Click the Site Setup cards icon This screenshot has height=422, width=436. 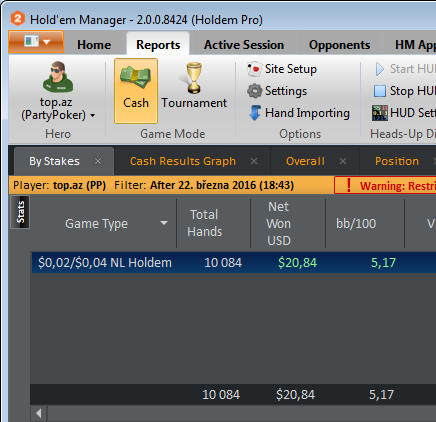tap(254, 69)
